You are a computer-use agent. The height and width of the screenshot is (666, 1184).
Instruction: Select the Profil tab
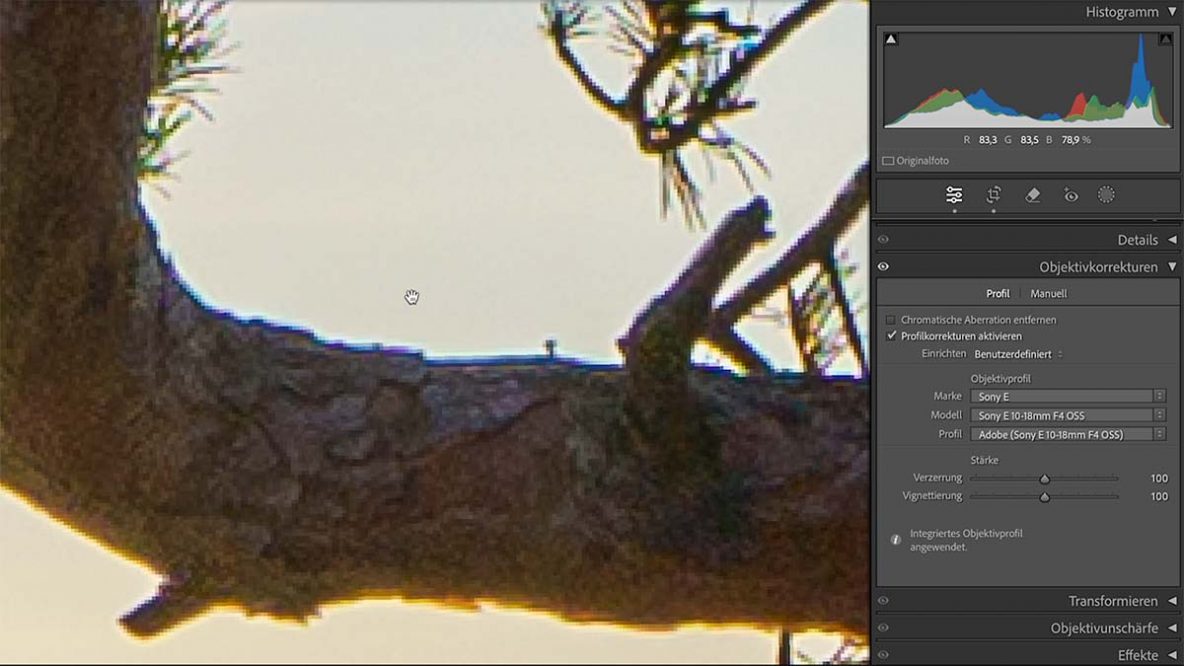tap(997, 294)
